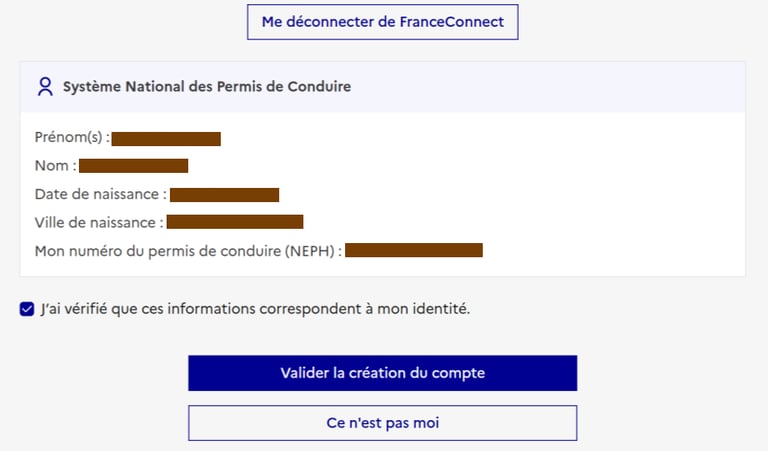Click the "Prénom(s)" label
This screenshot has height=451, width=768.
point(72,139)
